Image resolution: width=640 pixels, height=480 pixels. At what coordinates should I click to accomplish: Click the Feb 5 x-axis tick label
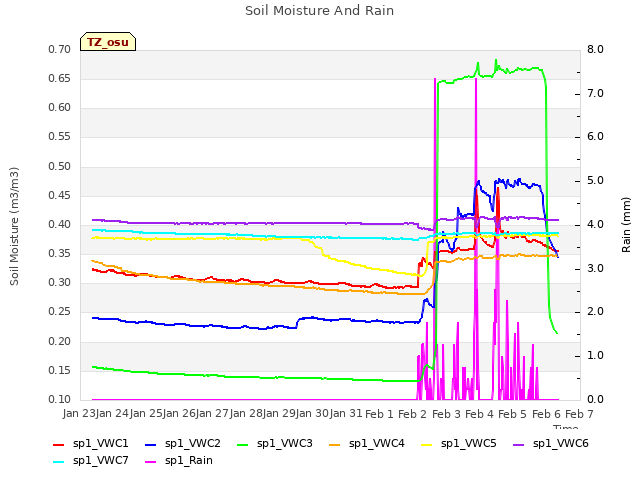(x=513, y=414)
